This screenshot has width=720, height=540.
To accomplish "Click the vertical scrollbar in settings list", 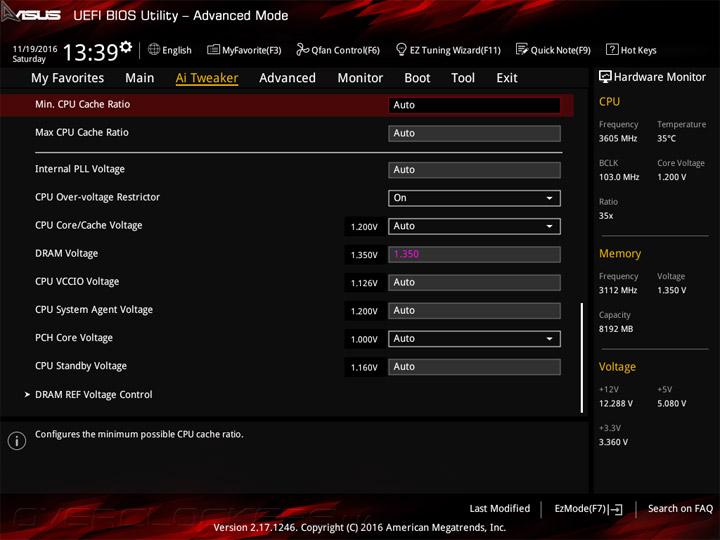I will [582, 357].
